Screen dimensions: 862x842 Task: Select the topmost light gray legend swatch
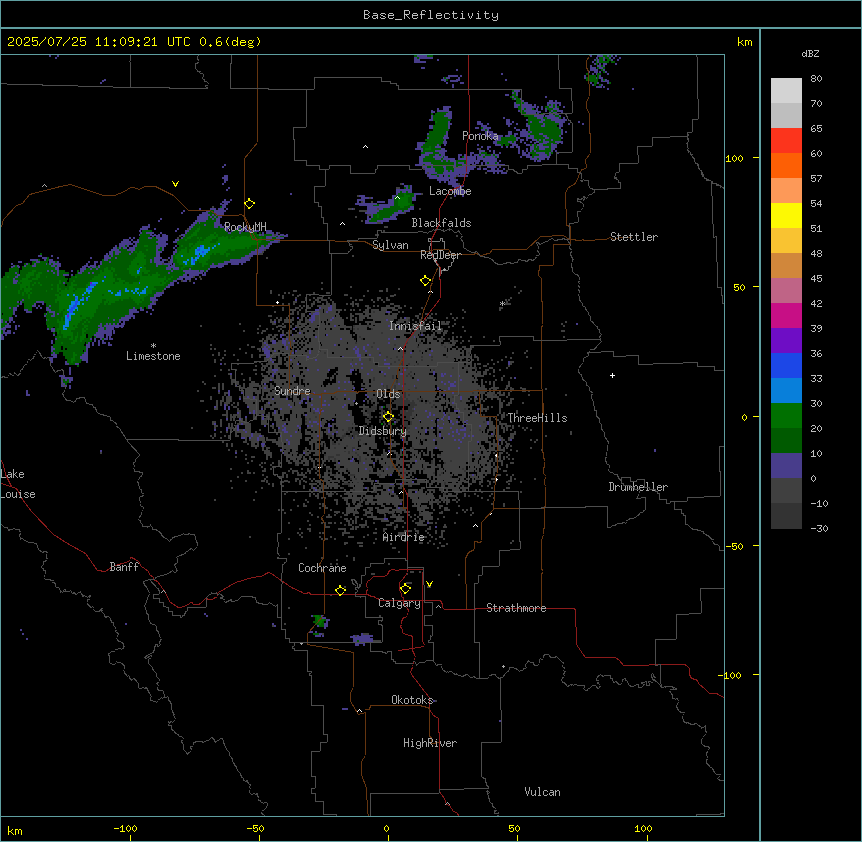coord(786,91)
